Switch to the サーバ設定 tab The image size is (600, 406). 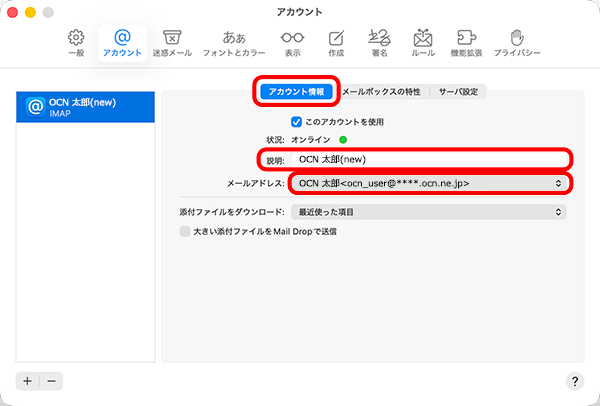[x=458, y=91]
